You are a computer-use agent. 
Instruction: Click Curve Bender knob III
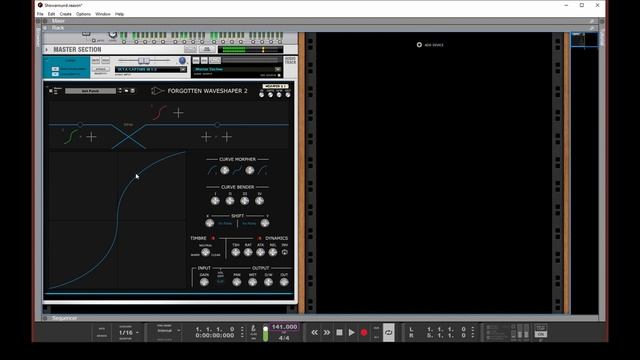(244, 200)
